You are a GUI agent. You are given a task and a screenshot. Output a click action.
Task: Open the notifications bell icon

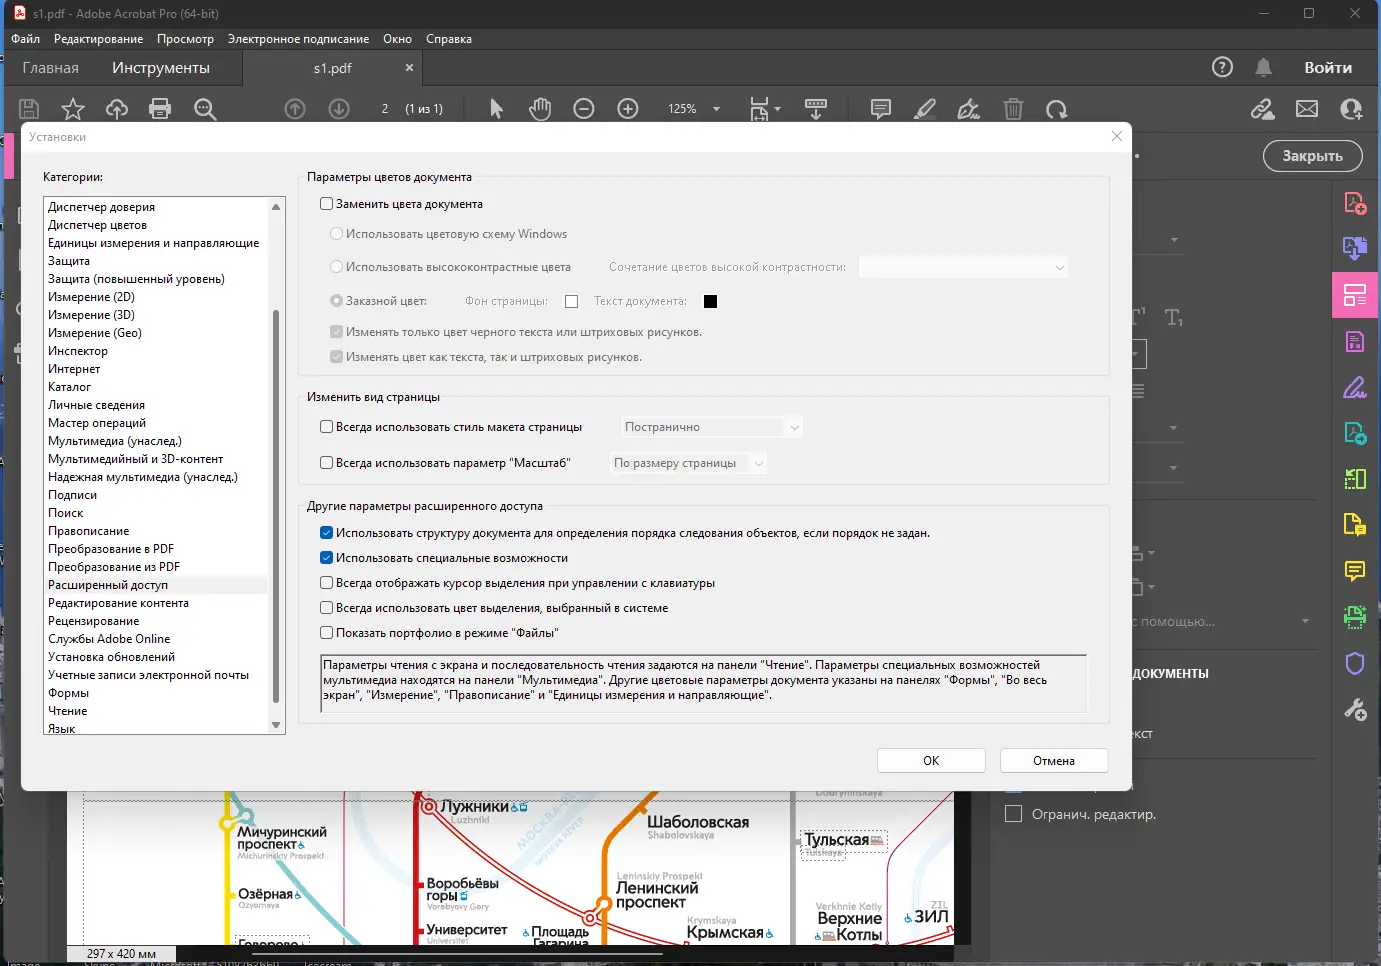[x=1264, y=67]
